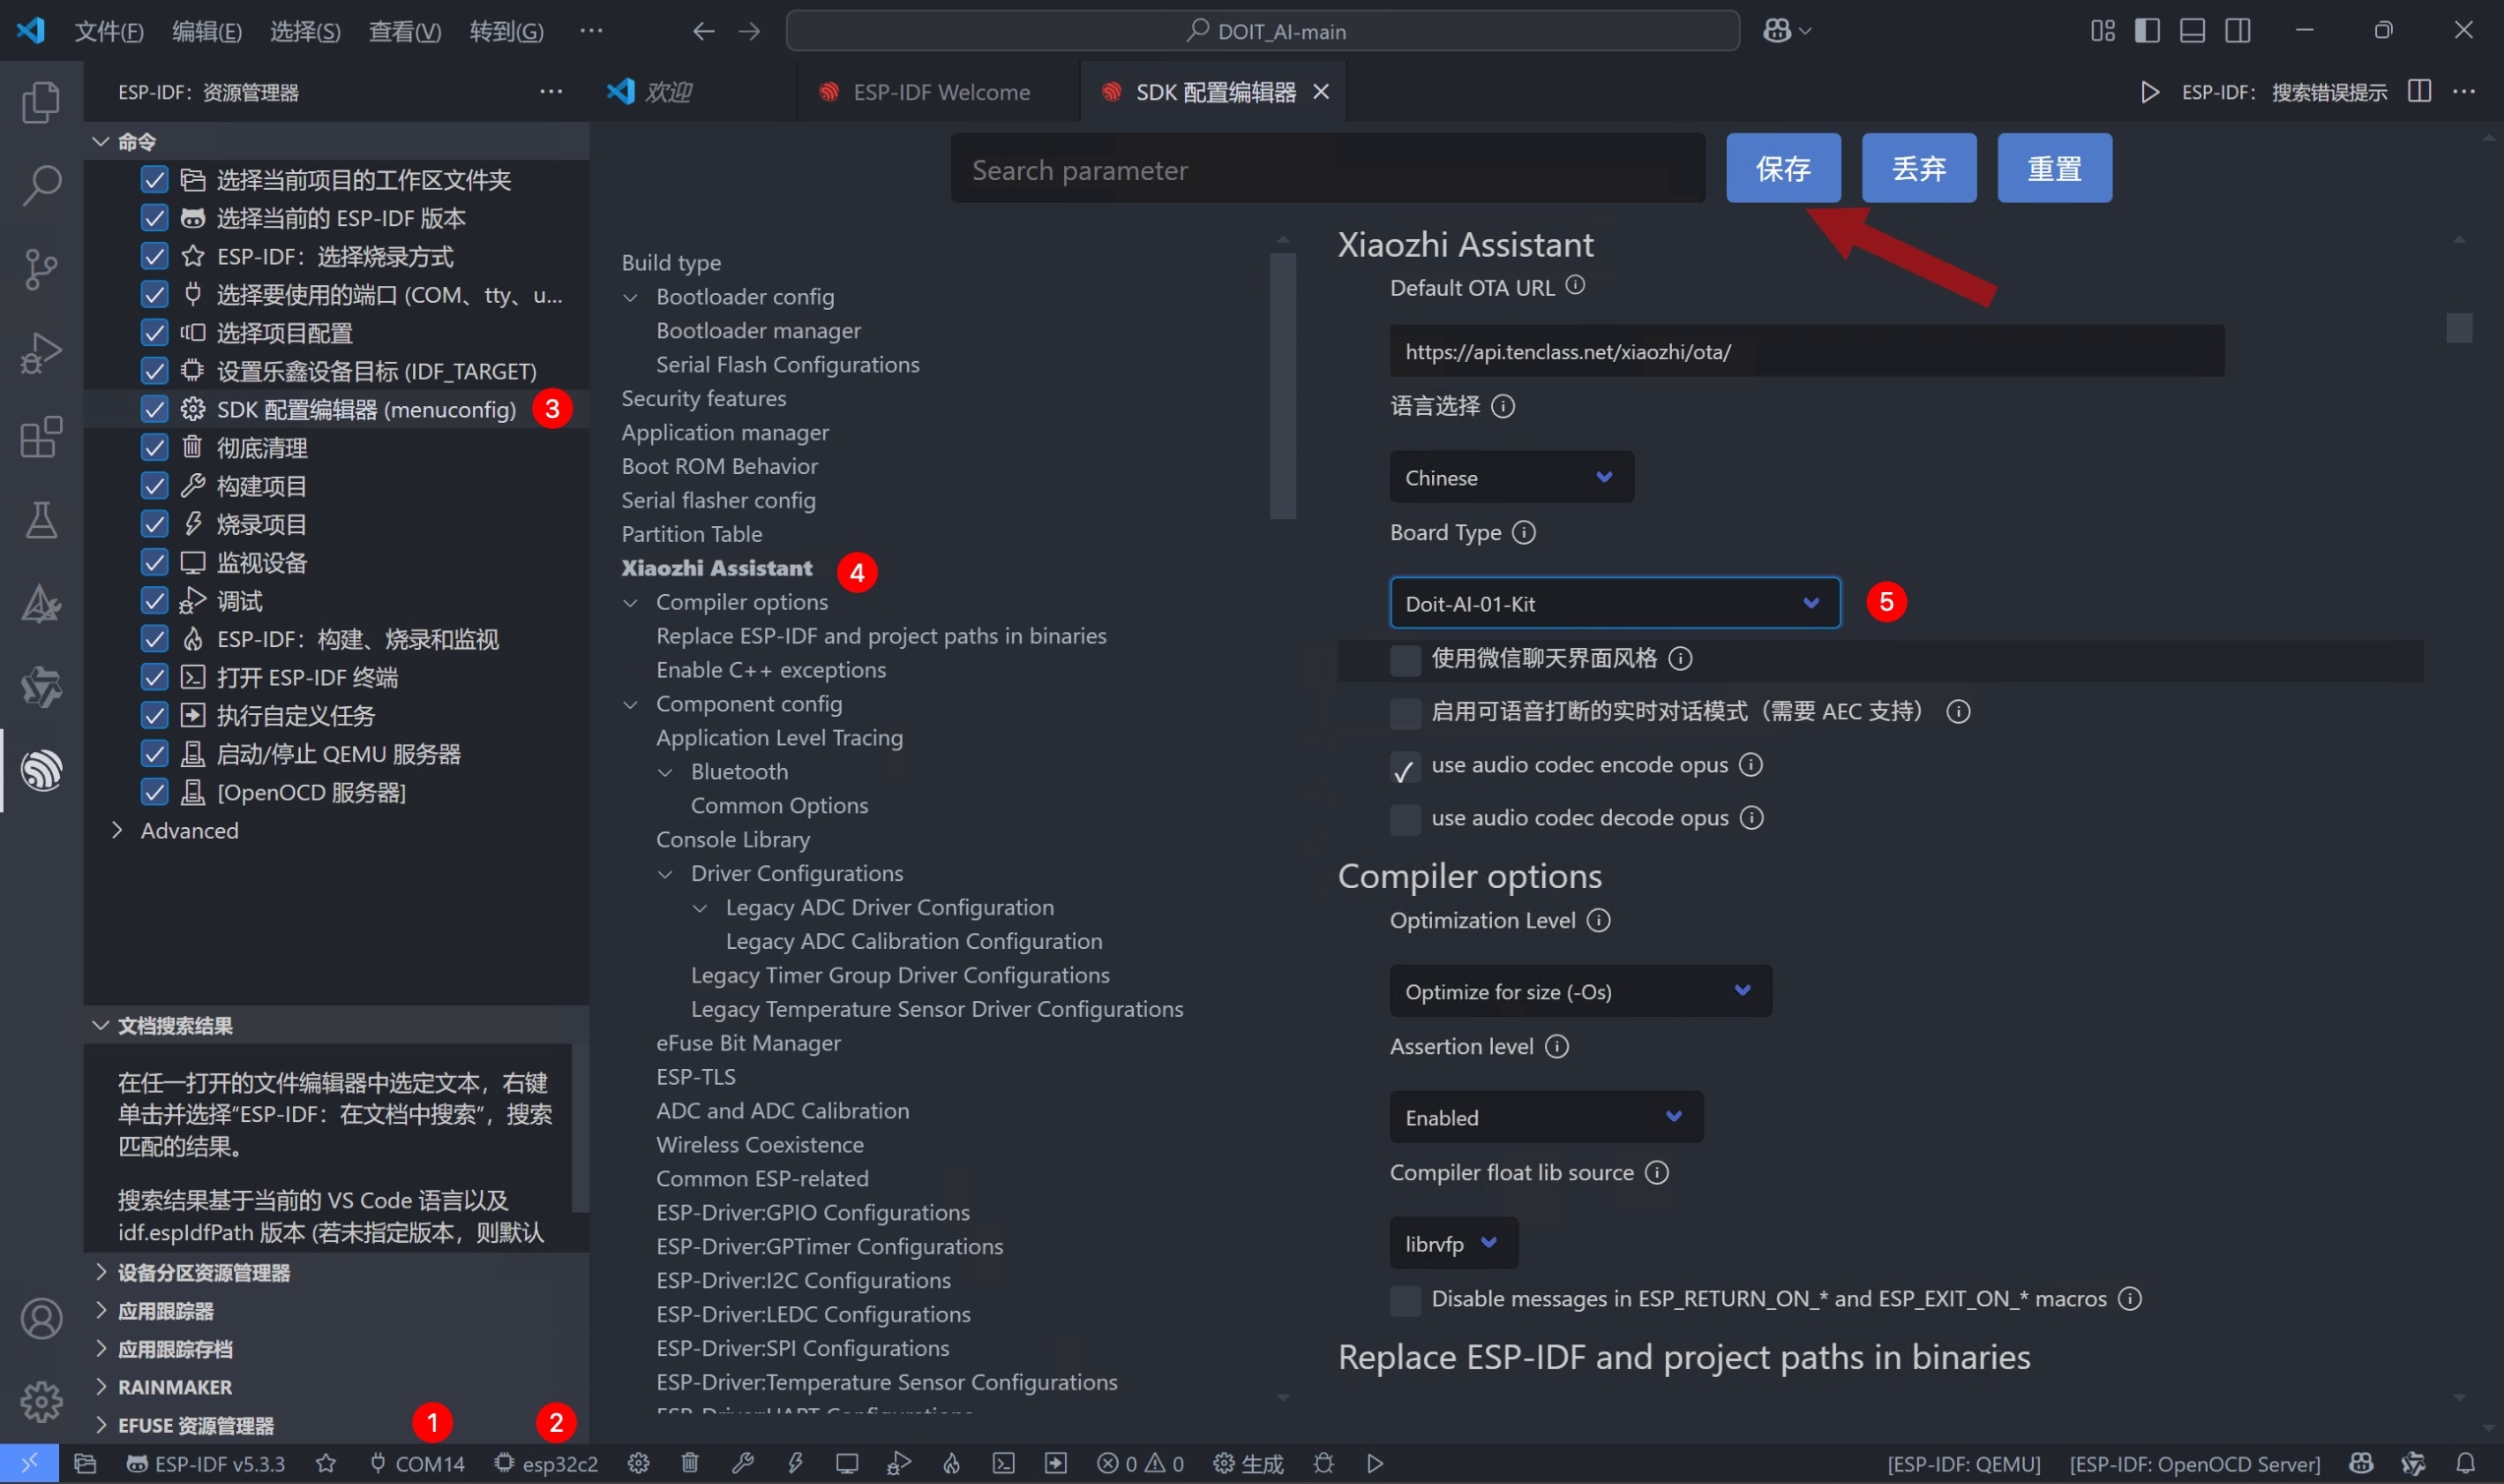Image resolution: width=2504 pixels, height=1484 pixels.
Task: Open the Extensions view icon
Action: [41, 437]
